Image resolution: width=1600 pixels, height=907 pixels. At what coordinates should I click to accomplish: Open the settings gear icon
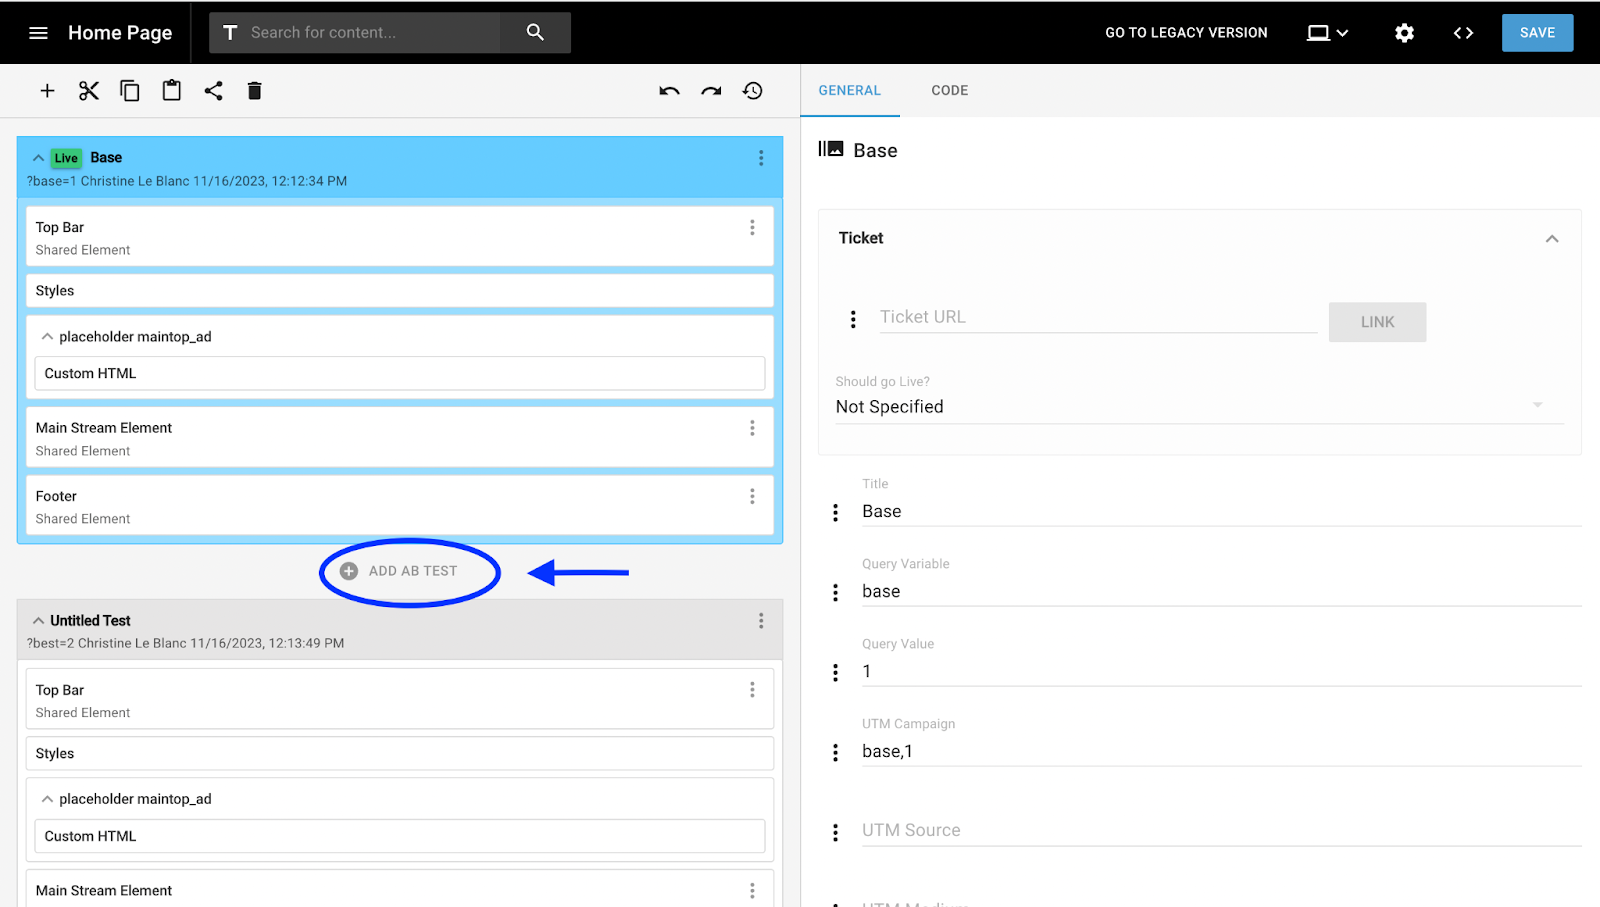1403,32
